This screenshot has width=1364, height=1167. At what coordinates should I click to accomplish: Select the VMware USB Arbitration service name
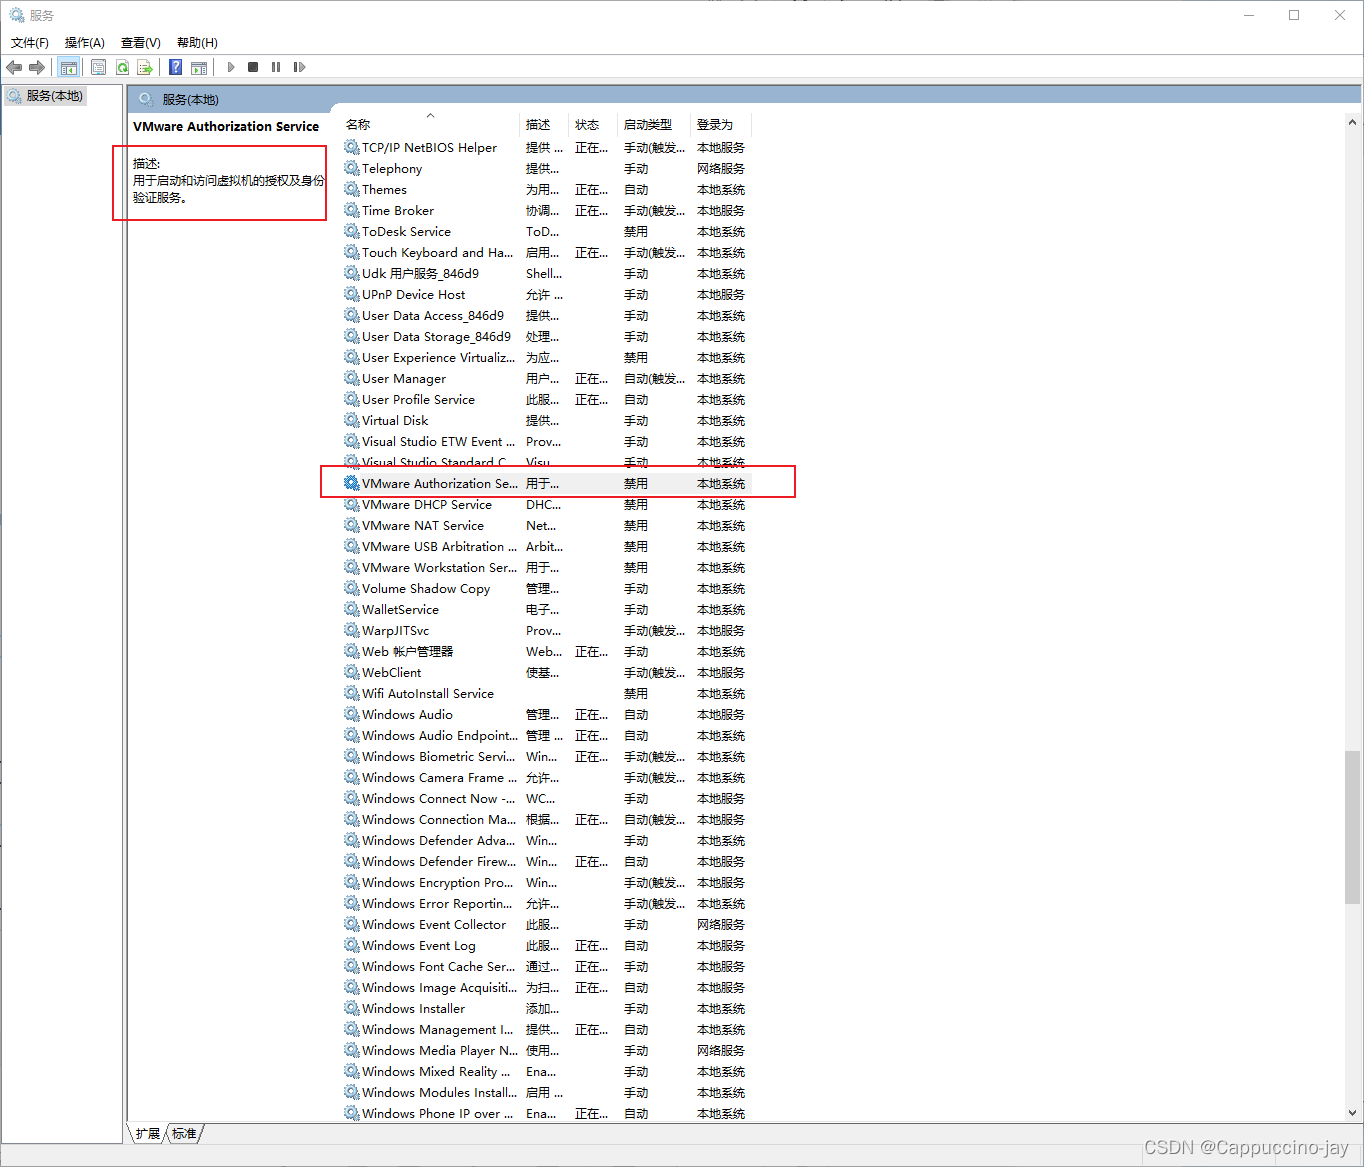click(x=439, y=546)
